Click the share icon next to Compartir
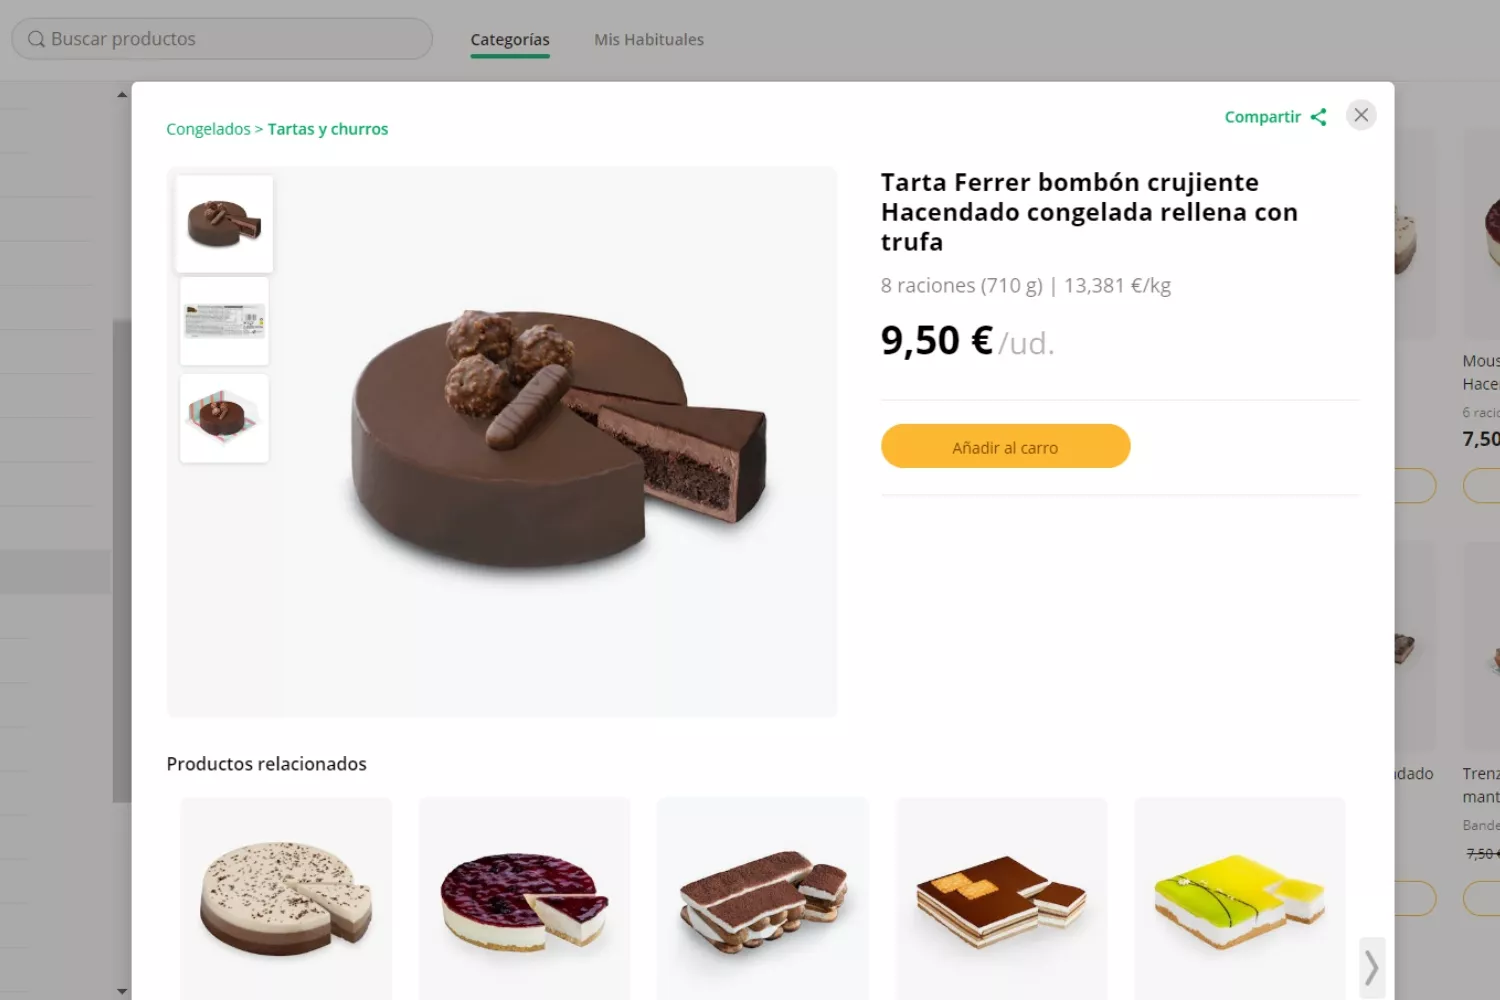Image resolution: width=1500 pixels, height=1000 pixels. [x=1318, y=117]
